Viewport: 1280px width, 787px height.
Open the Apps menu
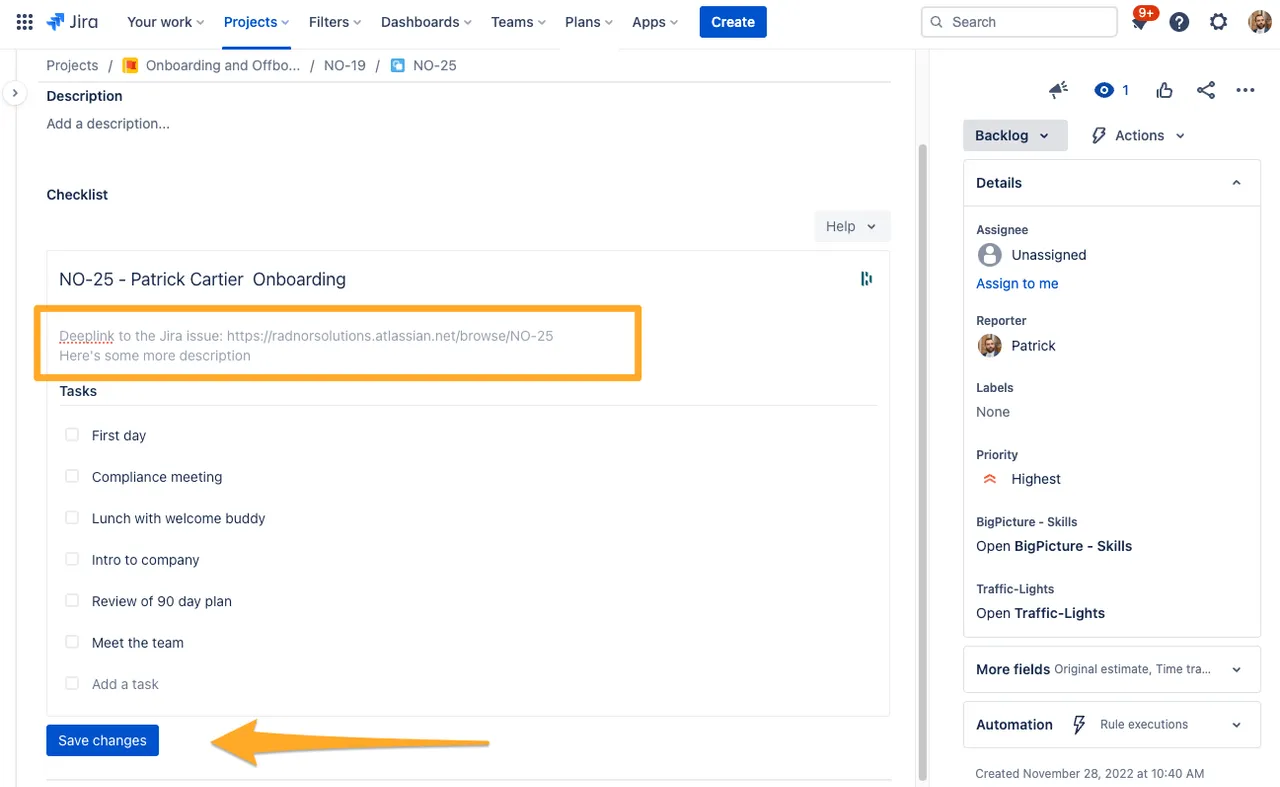655,22
